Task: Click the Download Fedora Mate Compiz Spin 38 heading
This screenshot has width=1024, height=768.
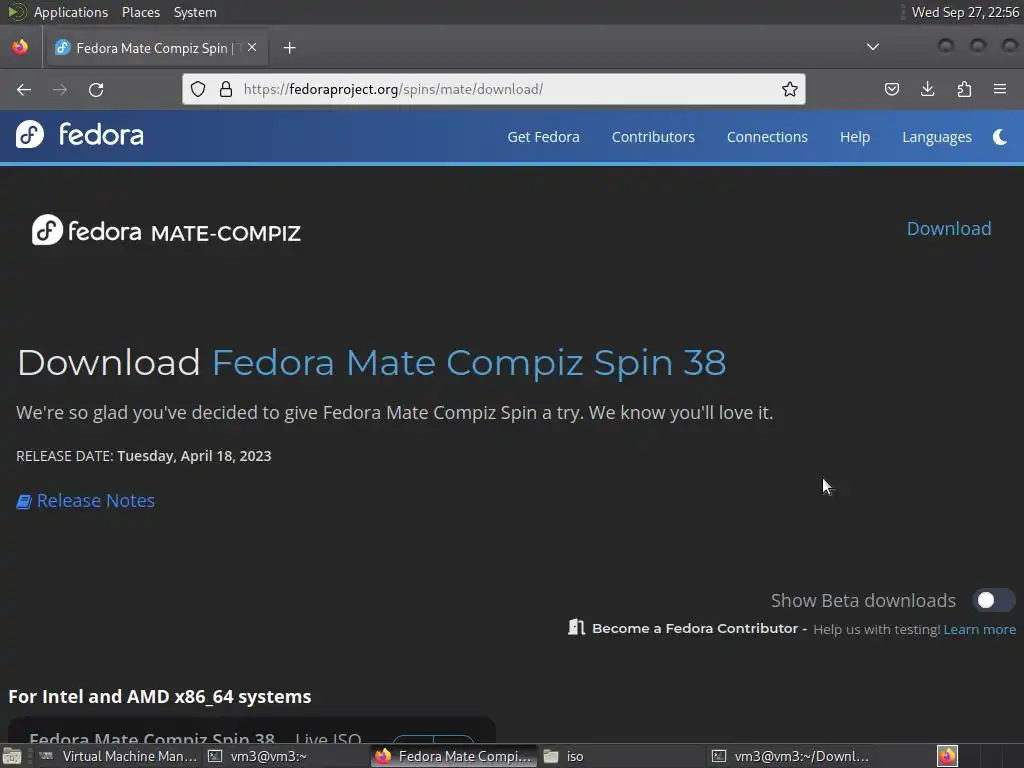Action: (x=372, y=362)
